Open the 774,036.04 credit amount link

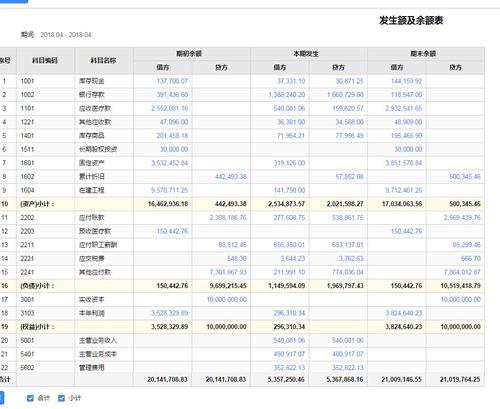(348, 272)
